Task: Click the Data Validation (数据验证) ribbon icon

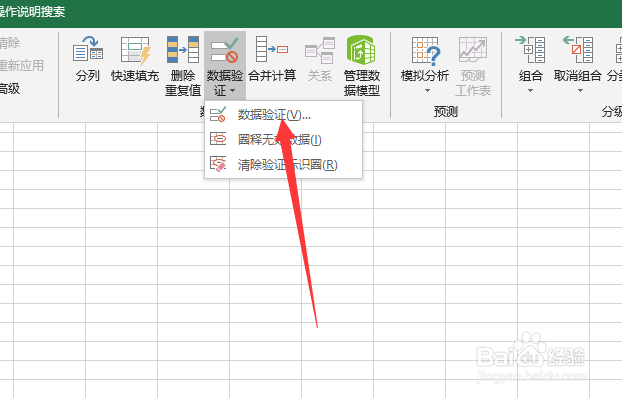Action: [x=225, y=50]
